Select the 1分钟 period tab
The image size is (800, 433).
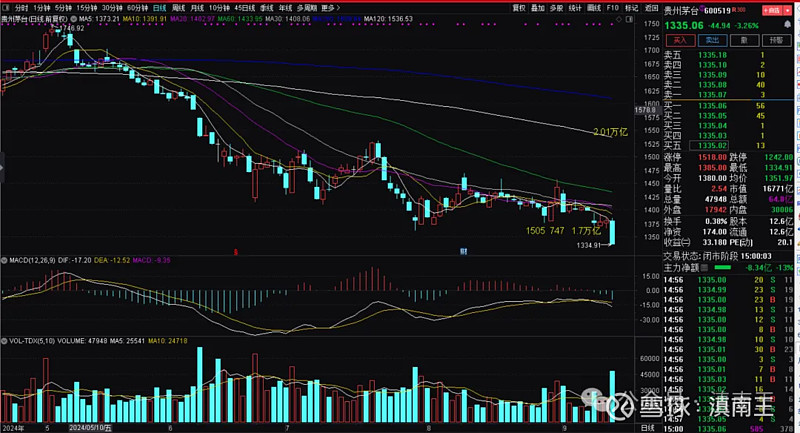[41, 8]
